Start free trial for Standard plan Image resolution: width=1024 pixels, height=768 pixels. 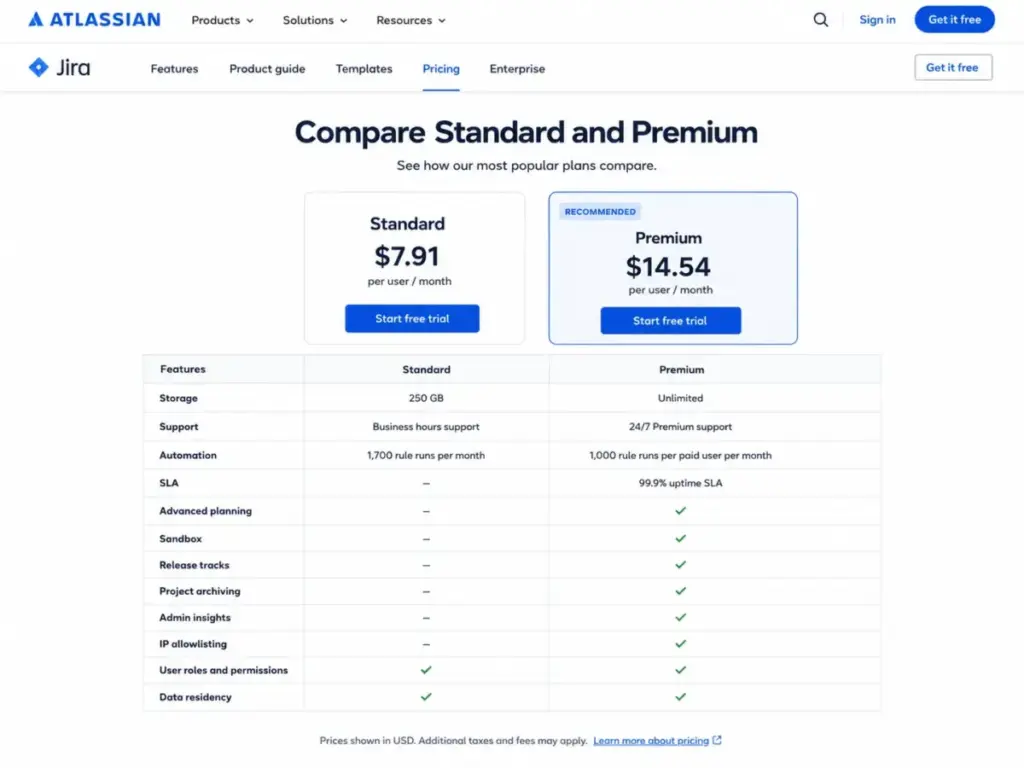point(412,318)
